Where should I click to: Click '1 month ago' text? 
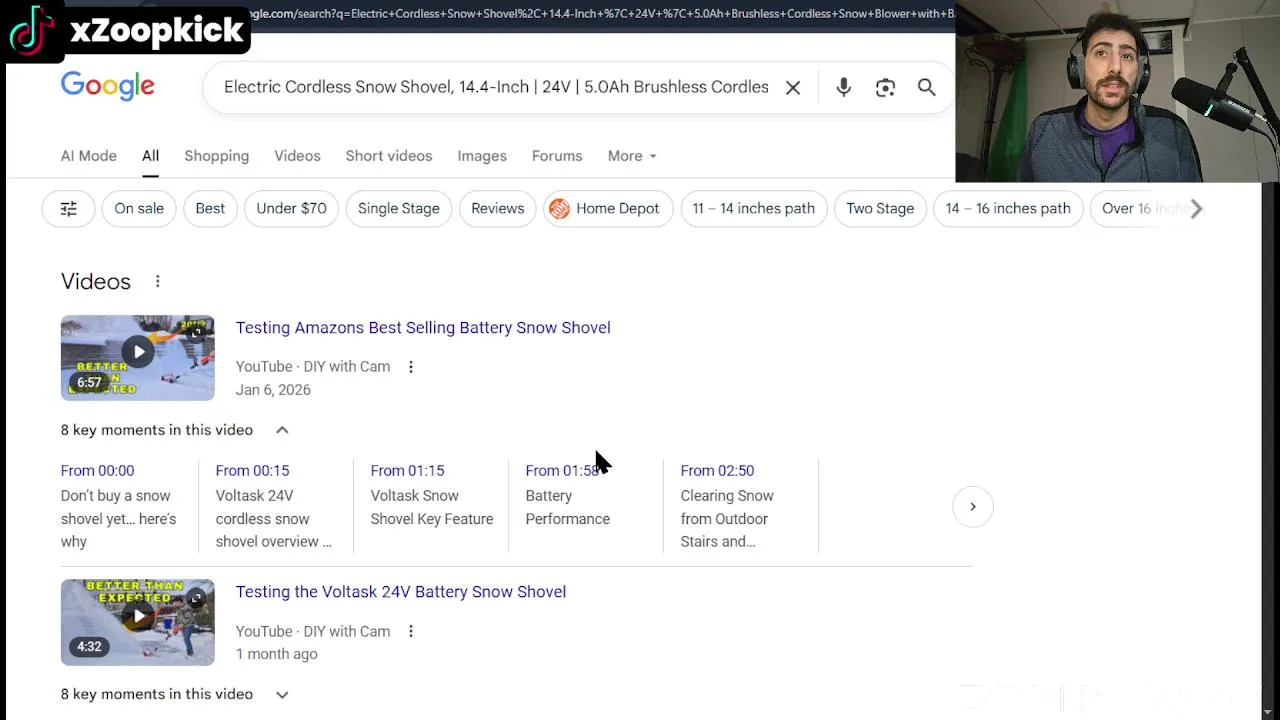276,654
